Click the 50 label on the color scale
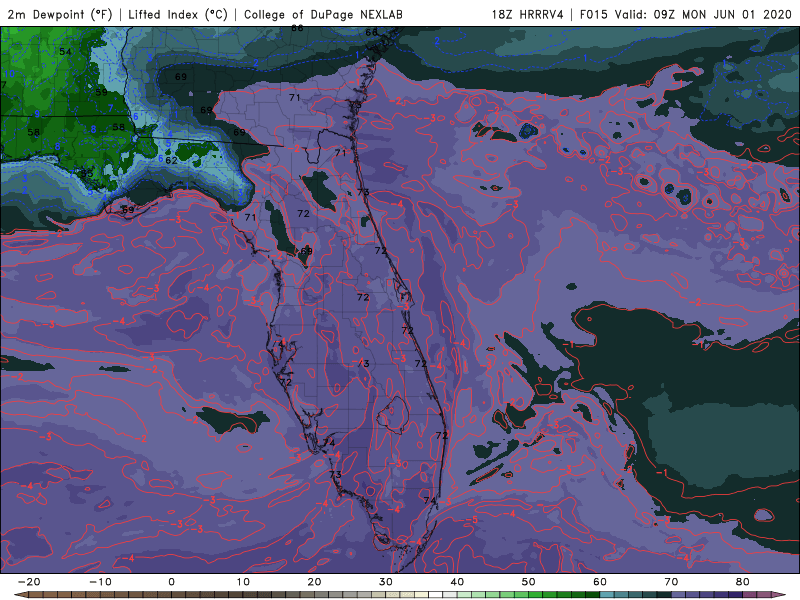Screen dimensions: 800x600 tap(529, 582)
